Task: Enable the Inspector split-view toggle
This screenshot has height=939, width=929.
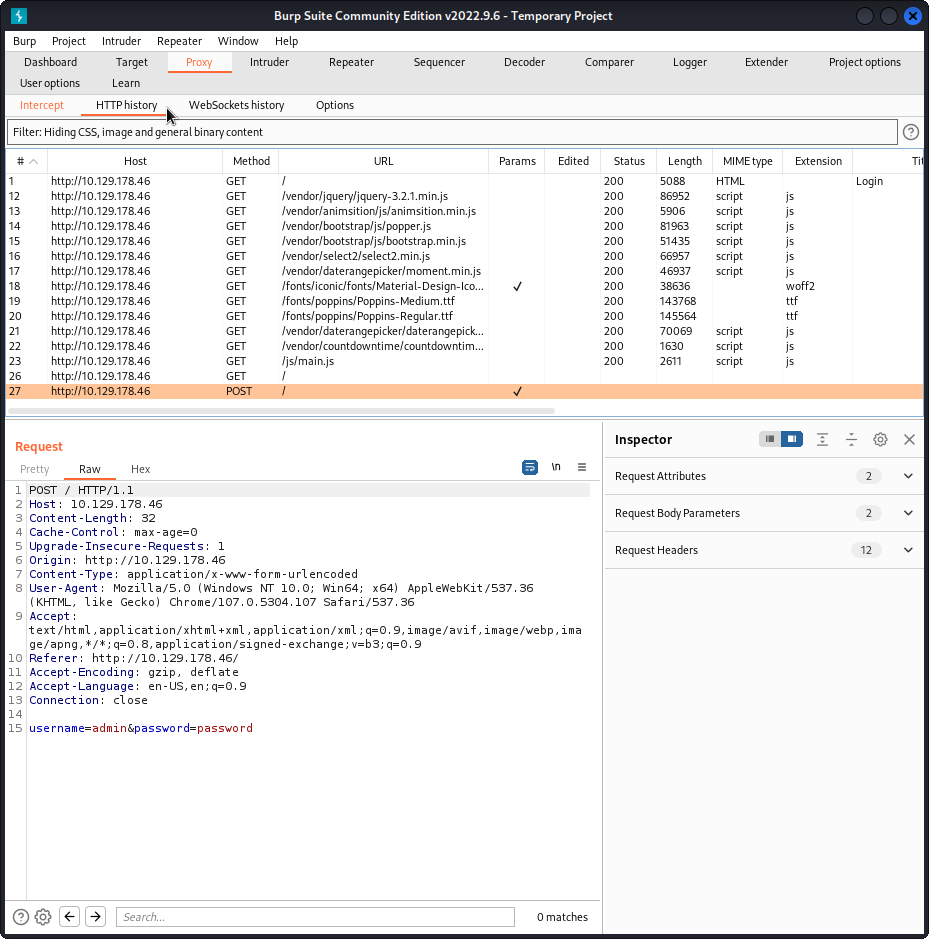Action: 793,438
